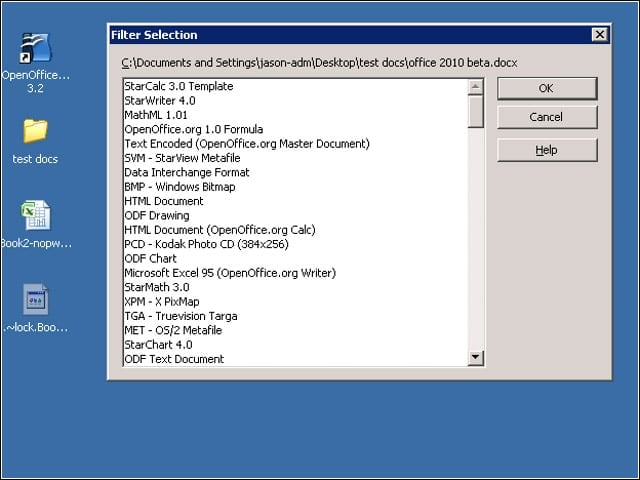Screen dimensions: 640x480
Task: Select XPM - X PixMap entry
Action: click(x=296, y=302)
